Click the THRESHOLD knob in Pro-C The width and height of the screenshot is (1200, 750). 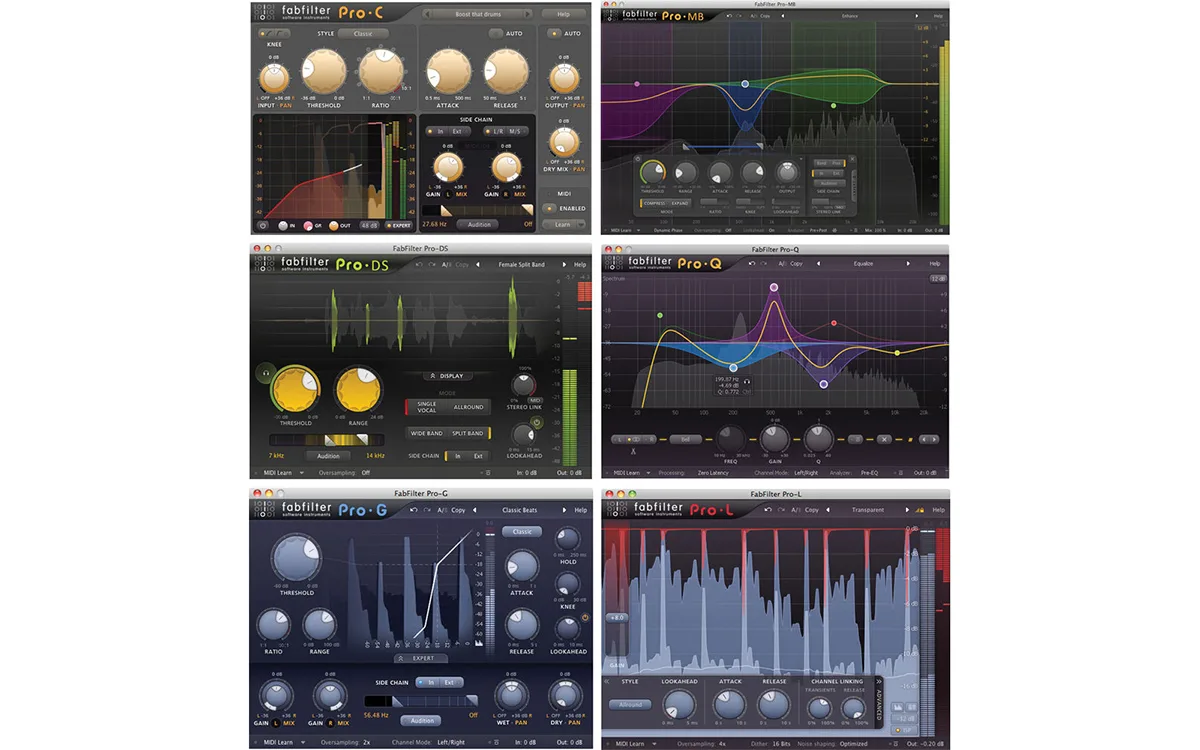point(323,71)
